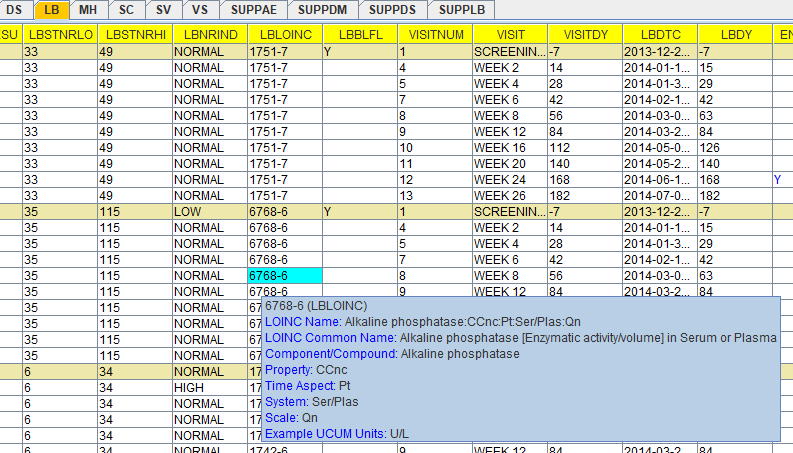Select the LBBLFL column header
Viewport: 793px width, 453px height.
358,35
